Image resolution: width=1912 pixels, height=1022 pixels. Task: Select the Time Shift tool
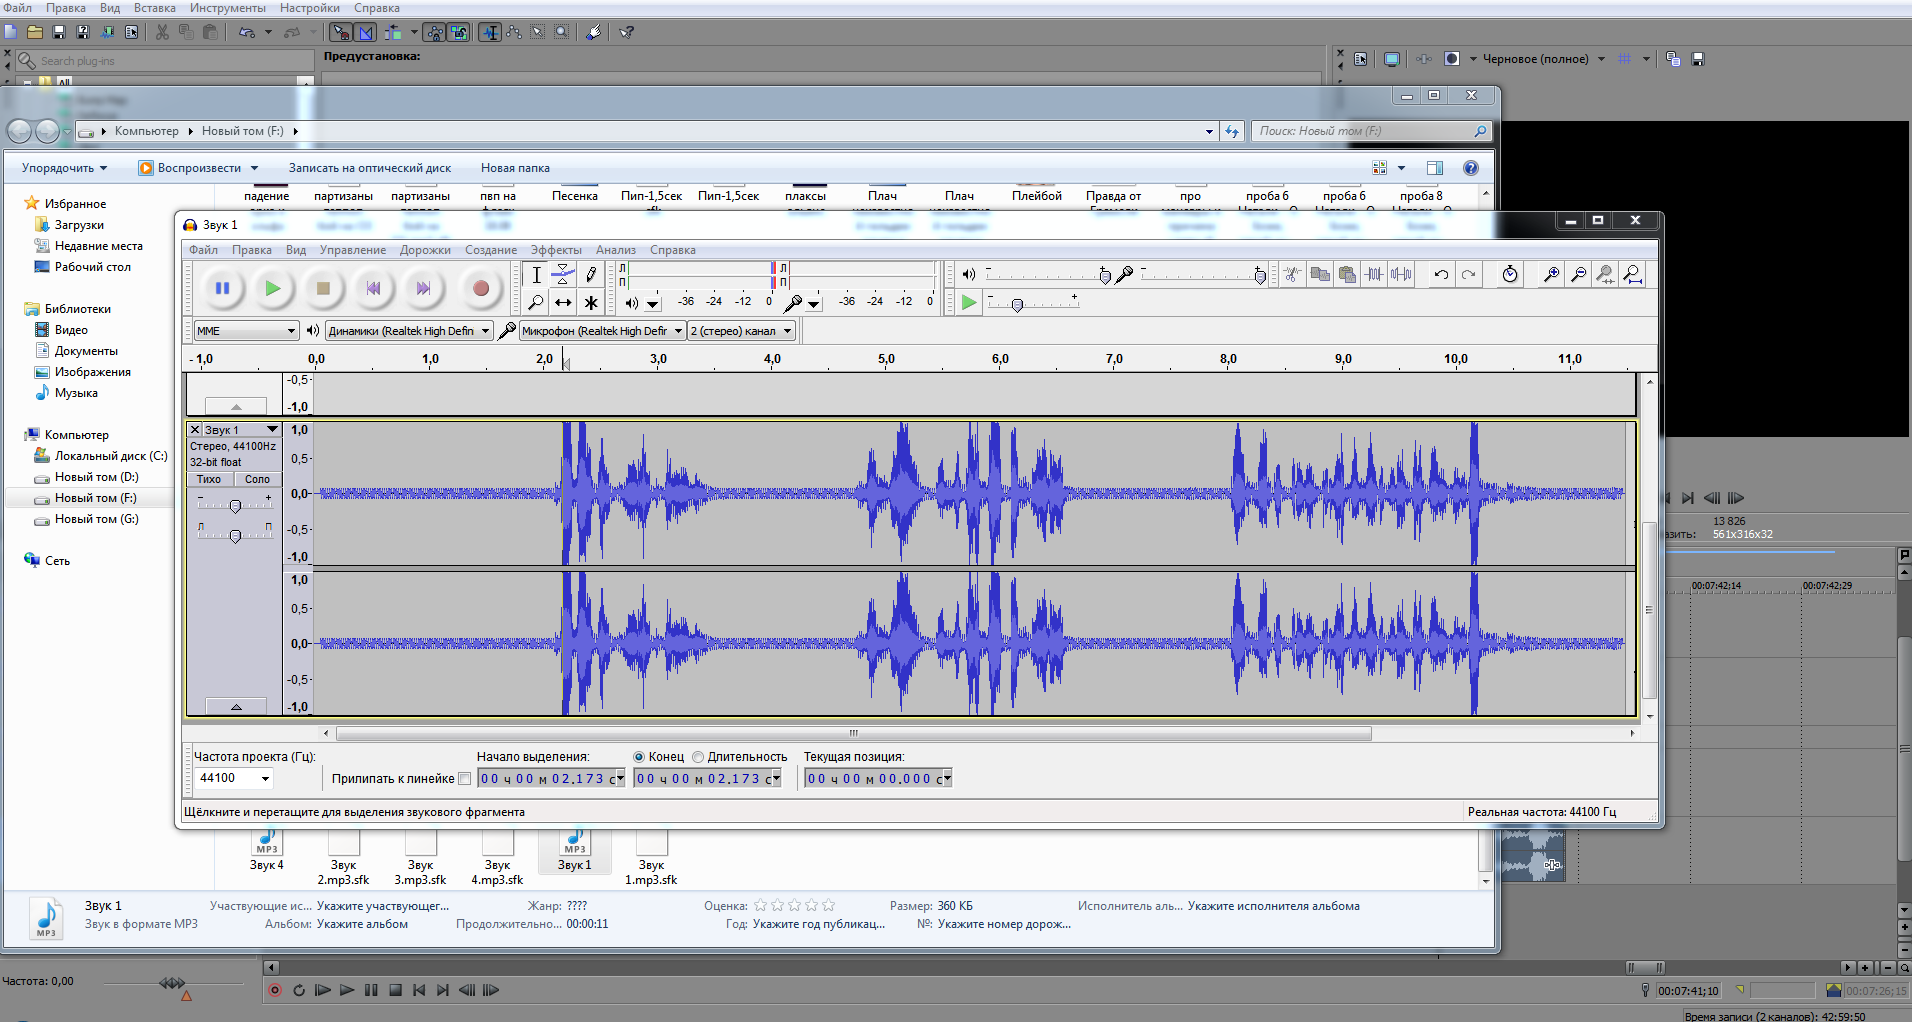coord(563,302)
